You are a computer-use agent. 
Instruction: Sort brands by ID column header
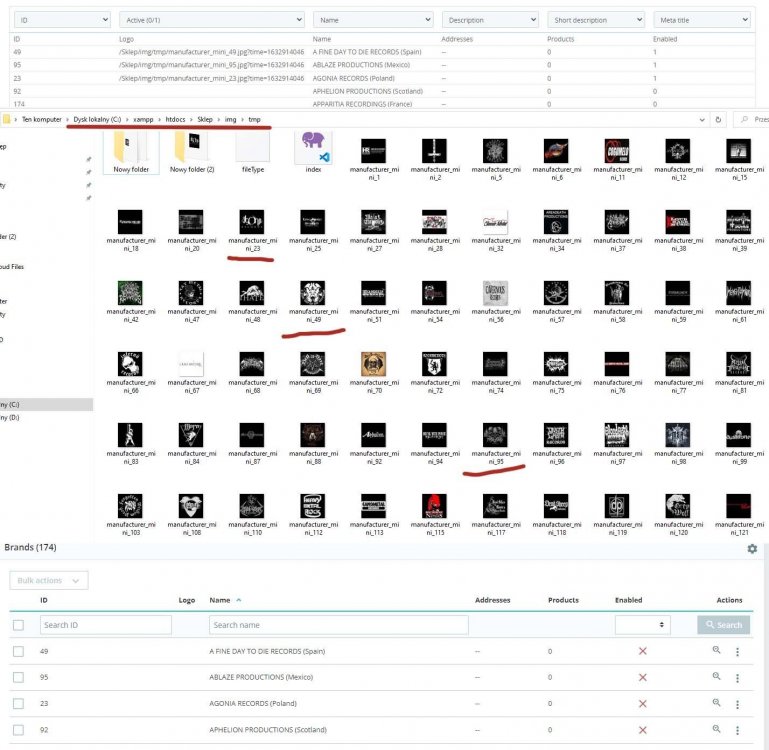tap(44, 600)
